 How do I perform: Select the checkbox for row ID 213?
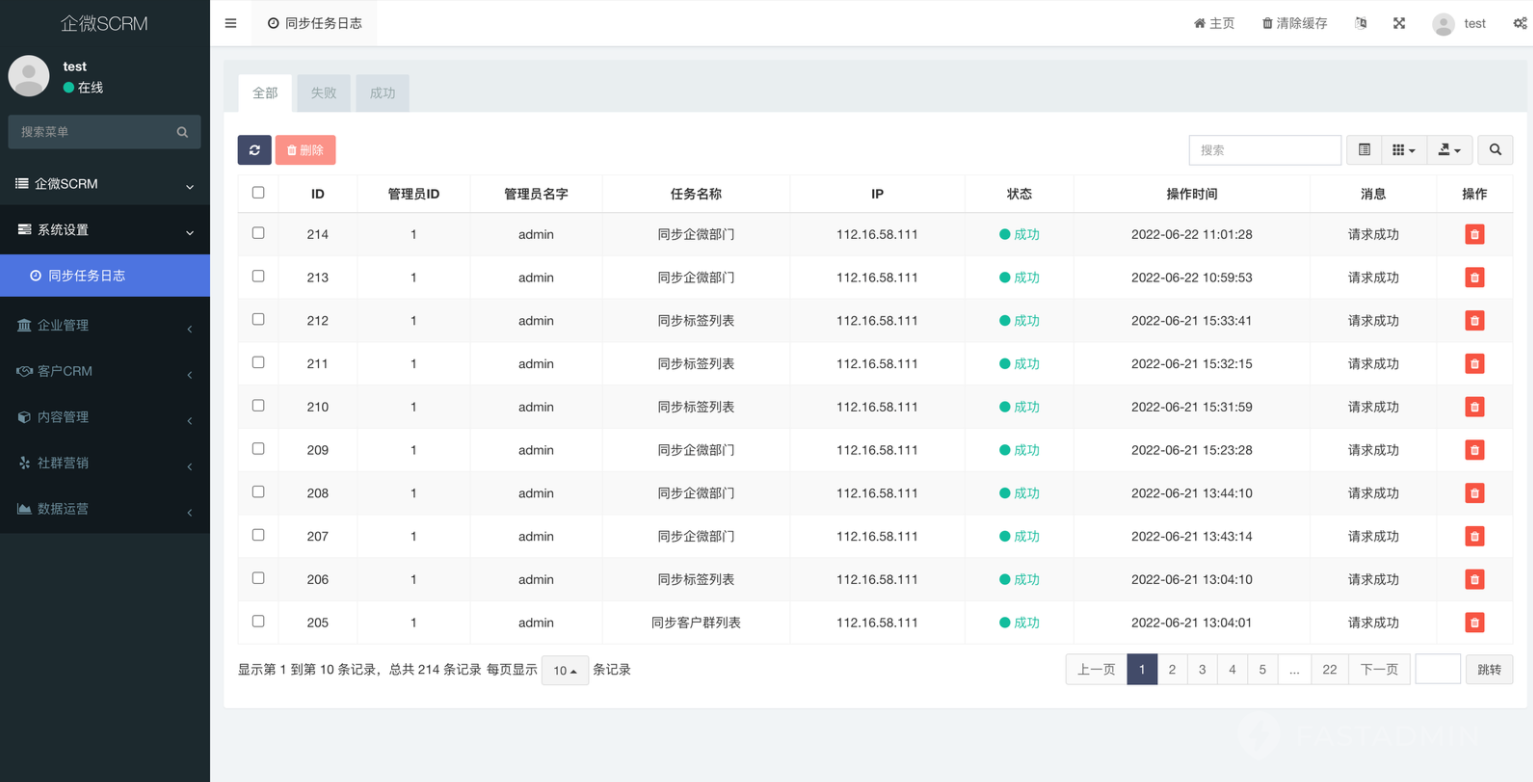[258, 276]
